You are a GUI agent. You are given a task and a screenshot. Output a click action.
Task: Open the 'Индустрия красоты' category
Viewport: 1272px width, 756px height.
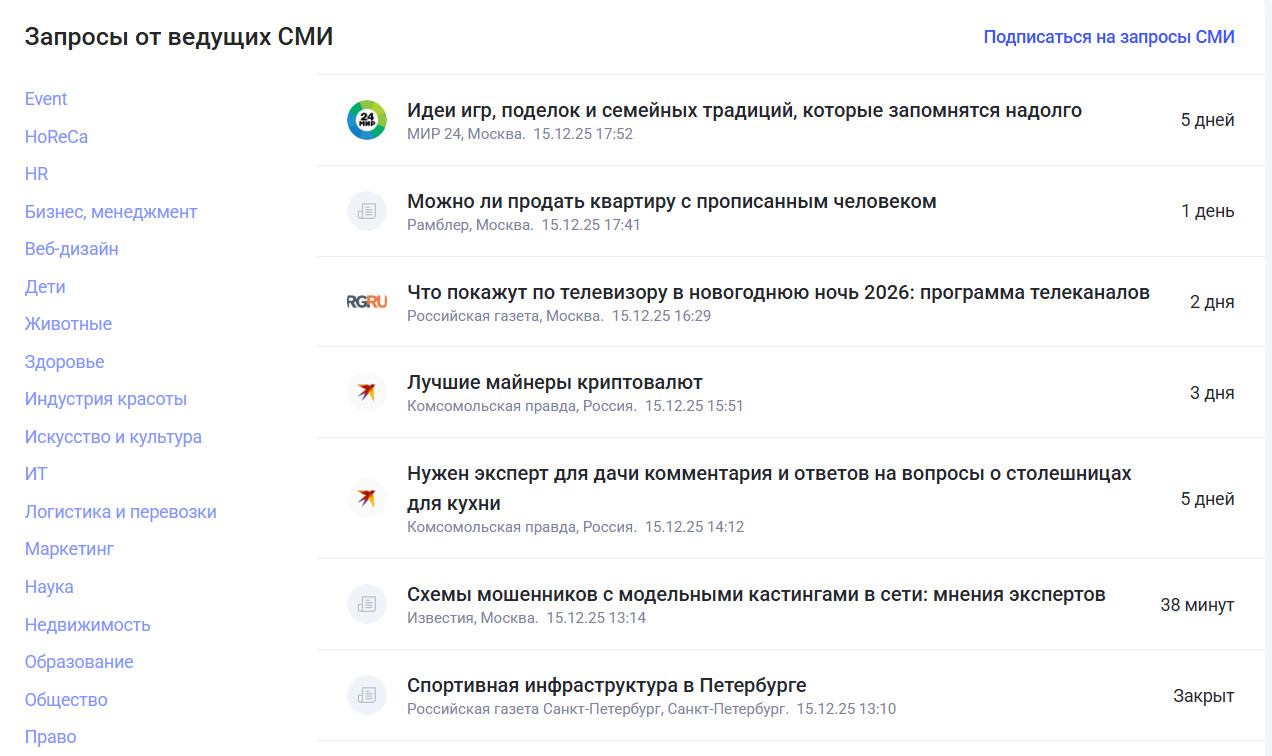click(106, 399)
